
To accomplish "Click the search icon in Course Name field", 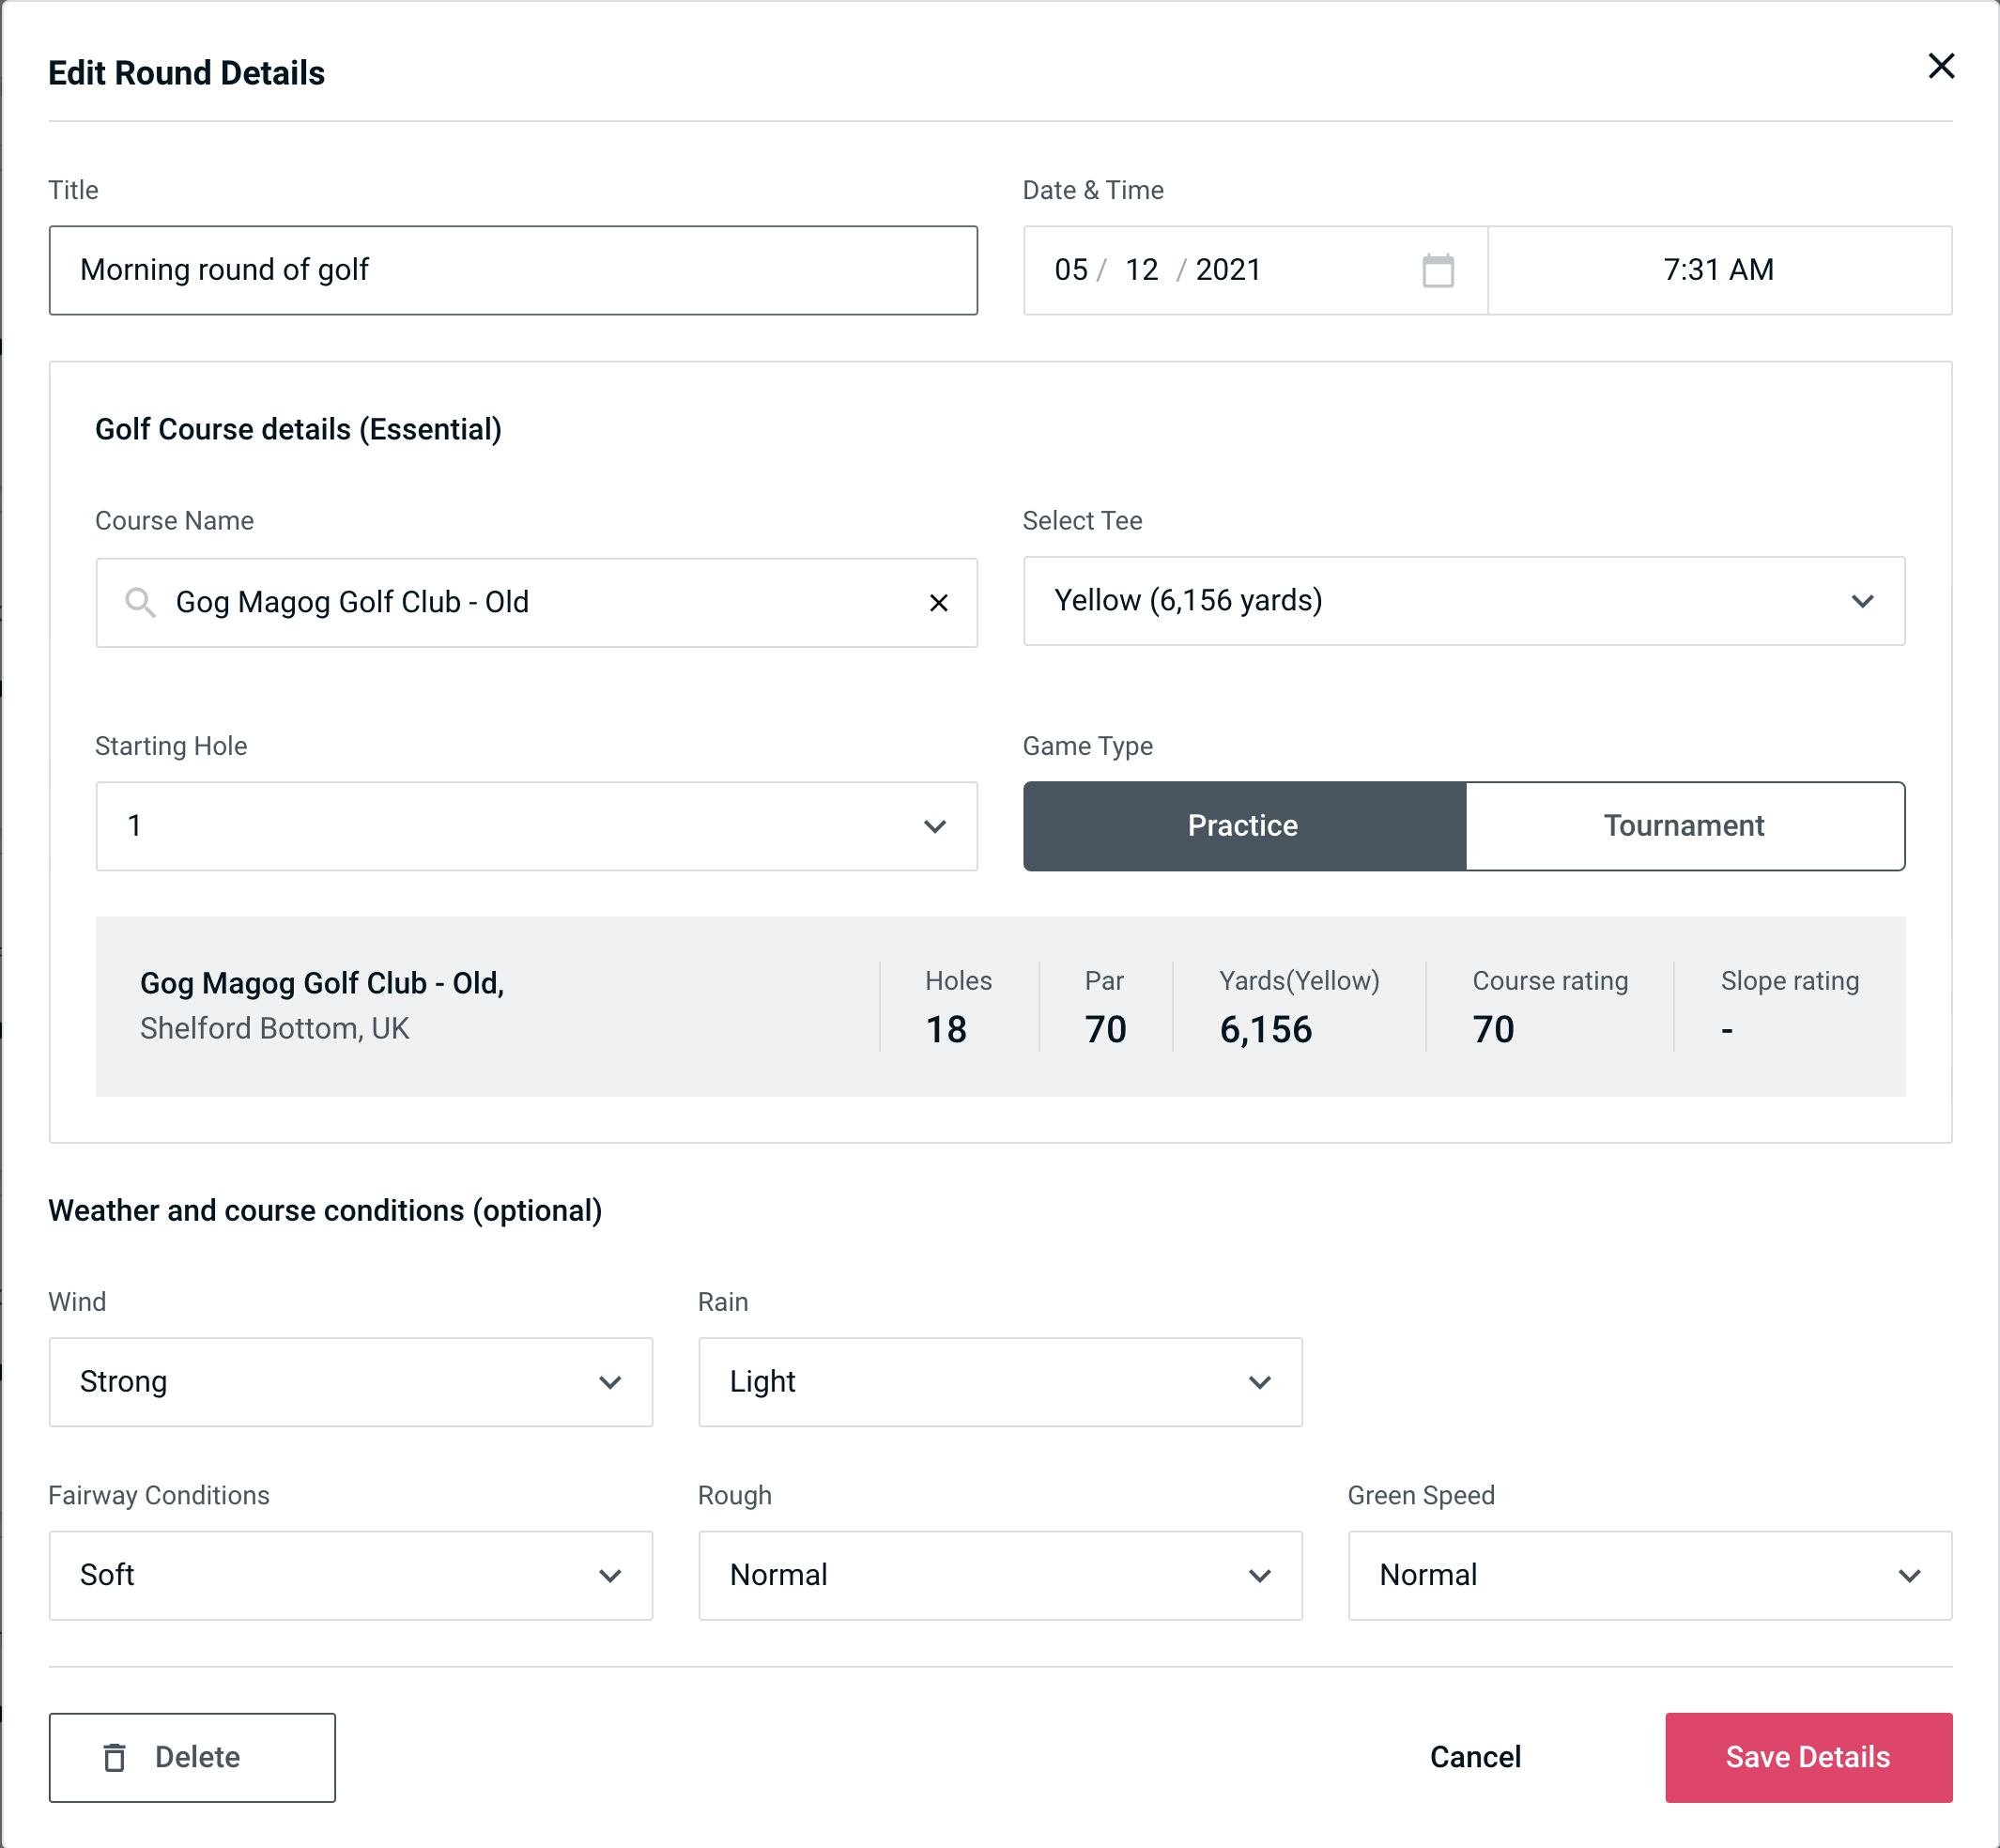I will point(139,603).
